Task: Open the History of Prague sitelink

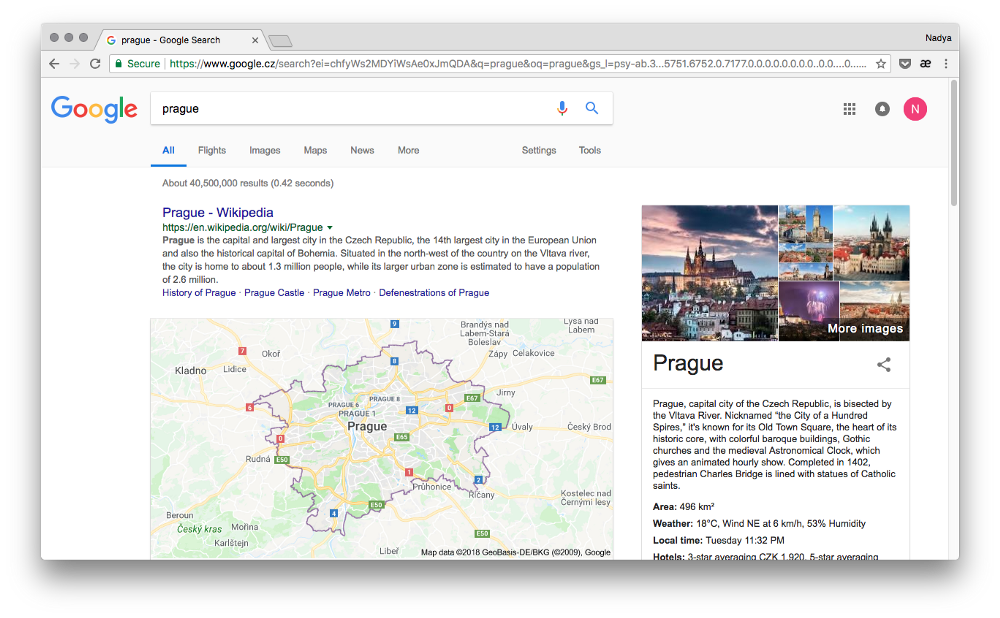Action: click(199, 293)
